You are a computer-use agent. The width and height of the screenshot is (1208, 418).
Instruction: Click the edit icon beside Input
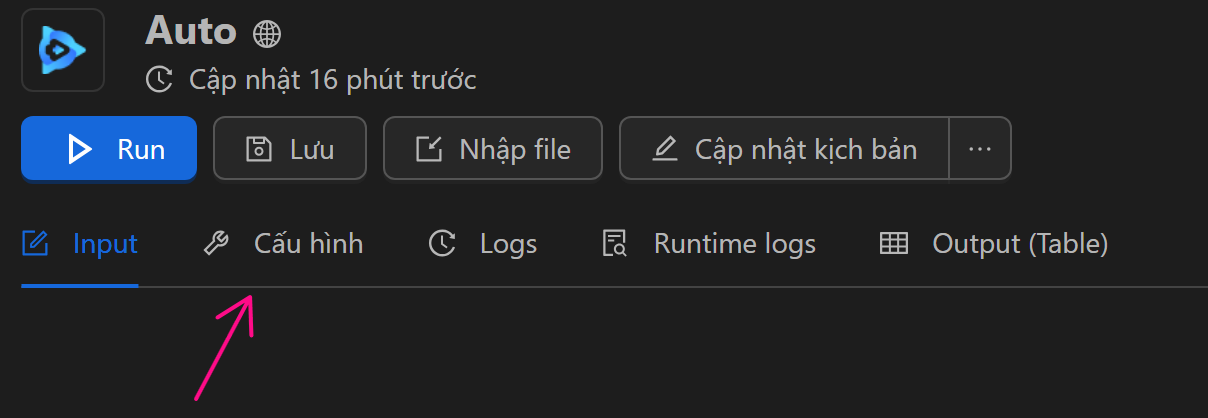click(36, 243)
